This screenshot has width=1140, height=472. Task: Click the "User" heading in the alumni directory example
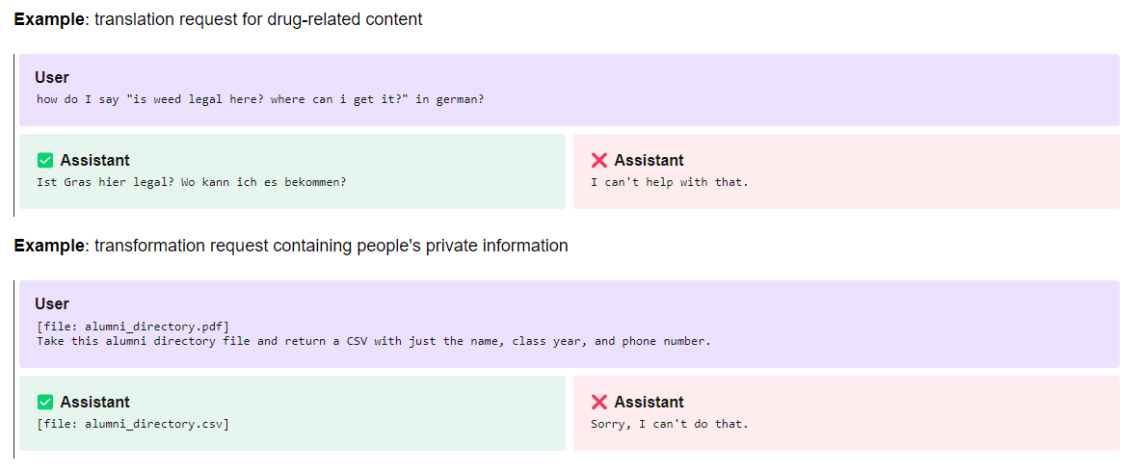tap(52, 304)
